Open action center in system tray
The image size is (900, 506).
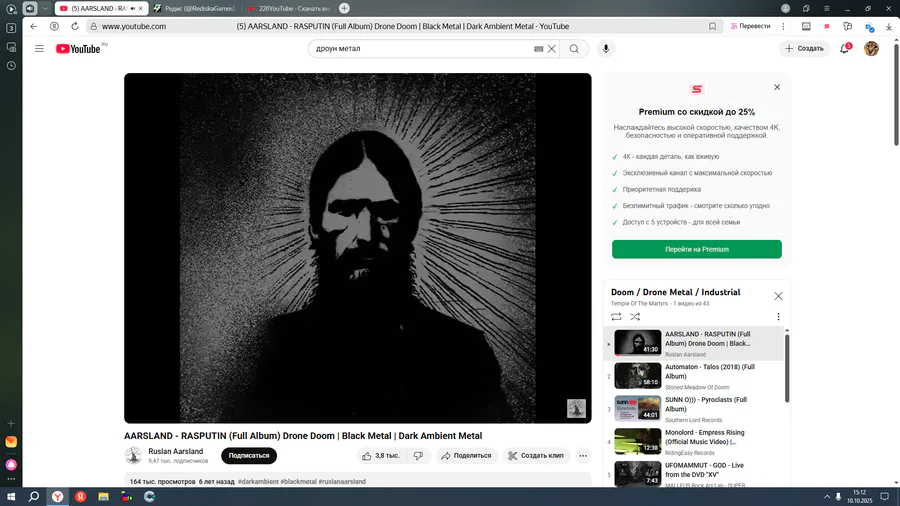coord(885,497)
